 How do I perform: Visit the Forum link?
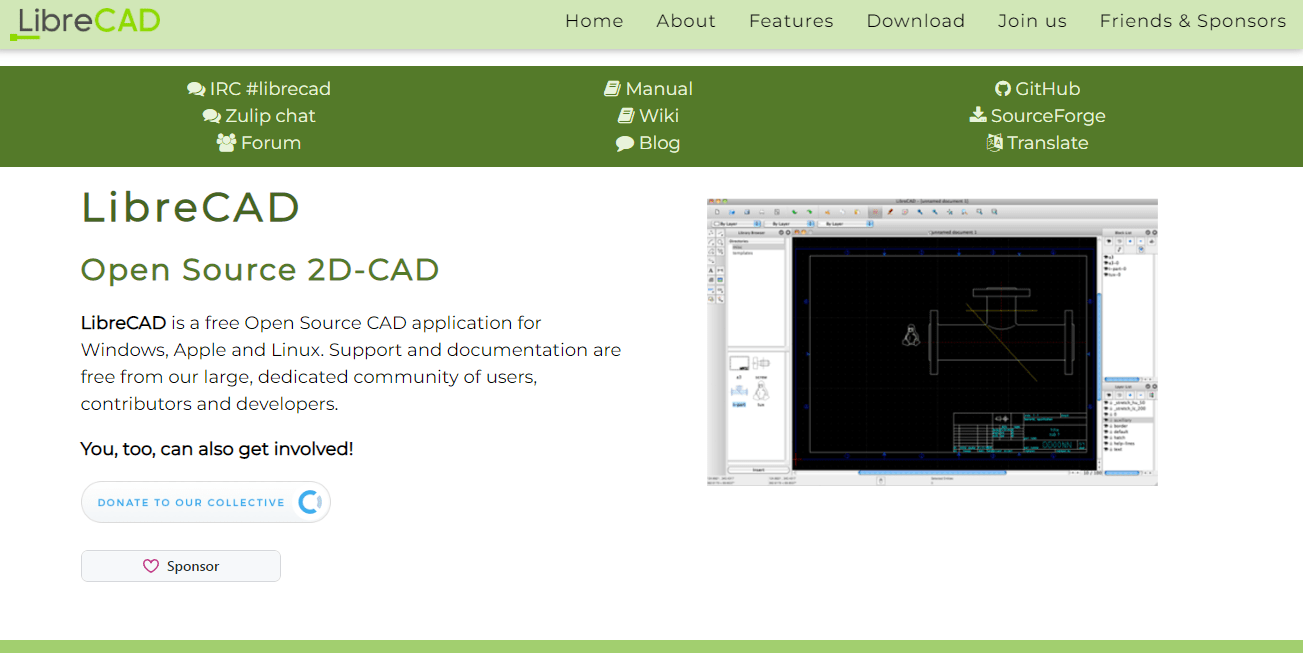coord(271,143)
